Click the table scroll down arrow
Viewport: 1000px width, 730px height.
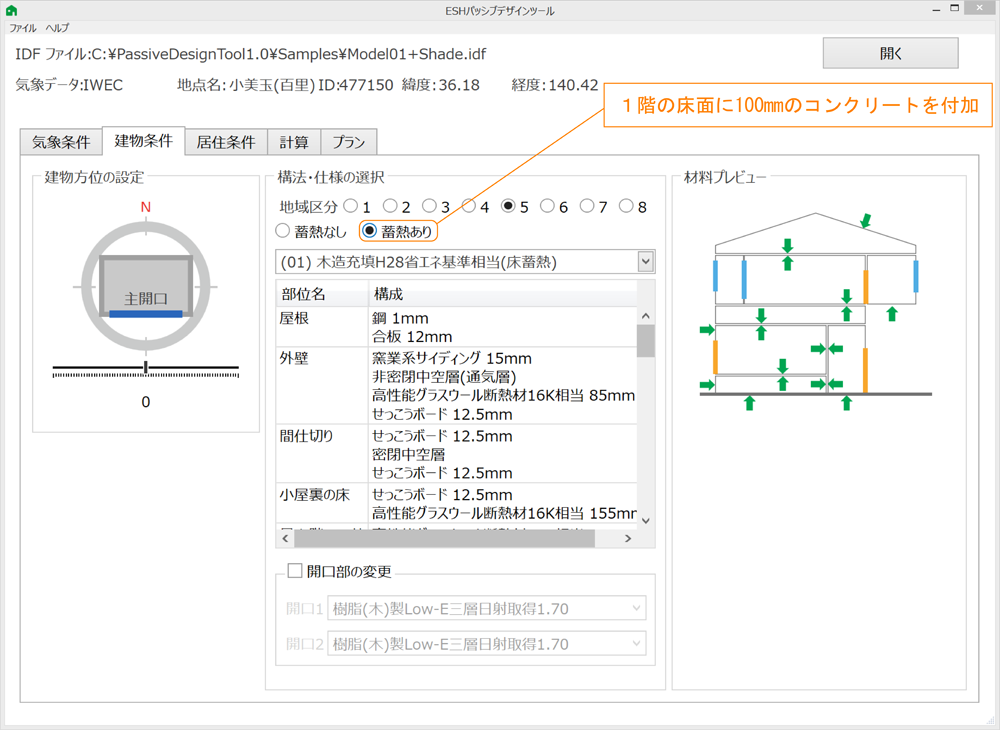tap(645, 520)
